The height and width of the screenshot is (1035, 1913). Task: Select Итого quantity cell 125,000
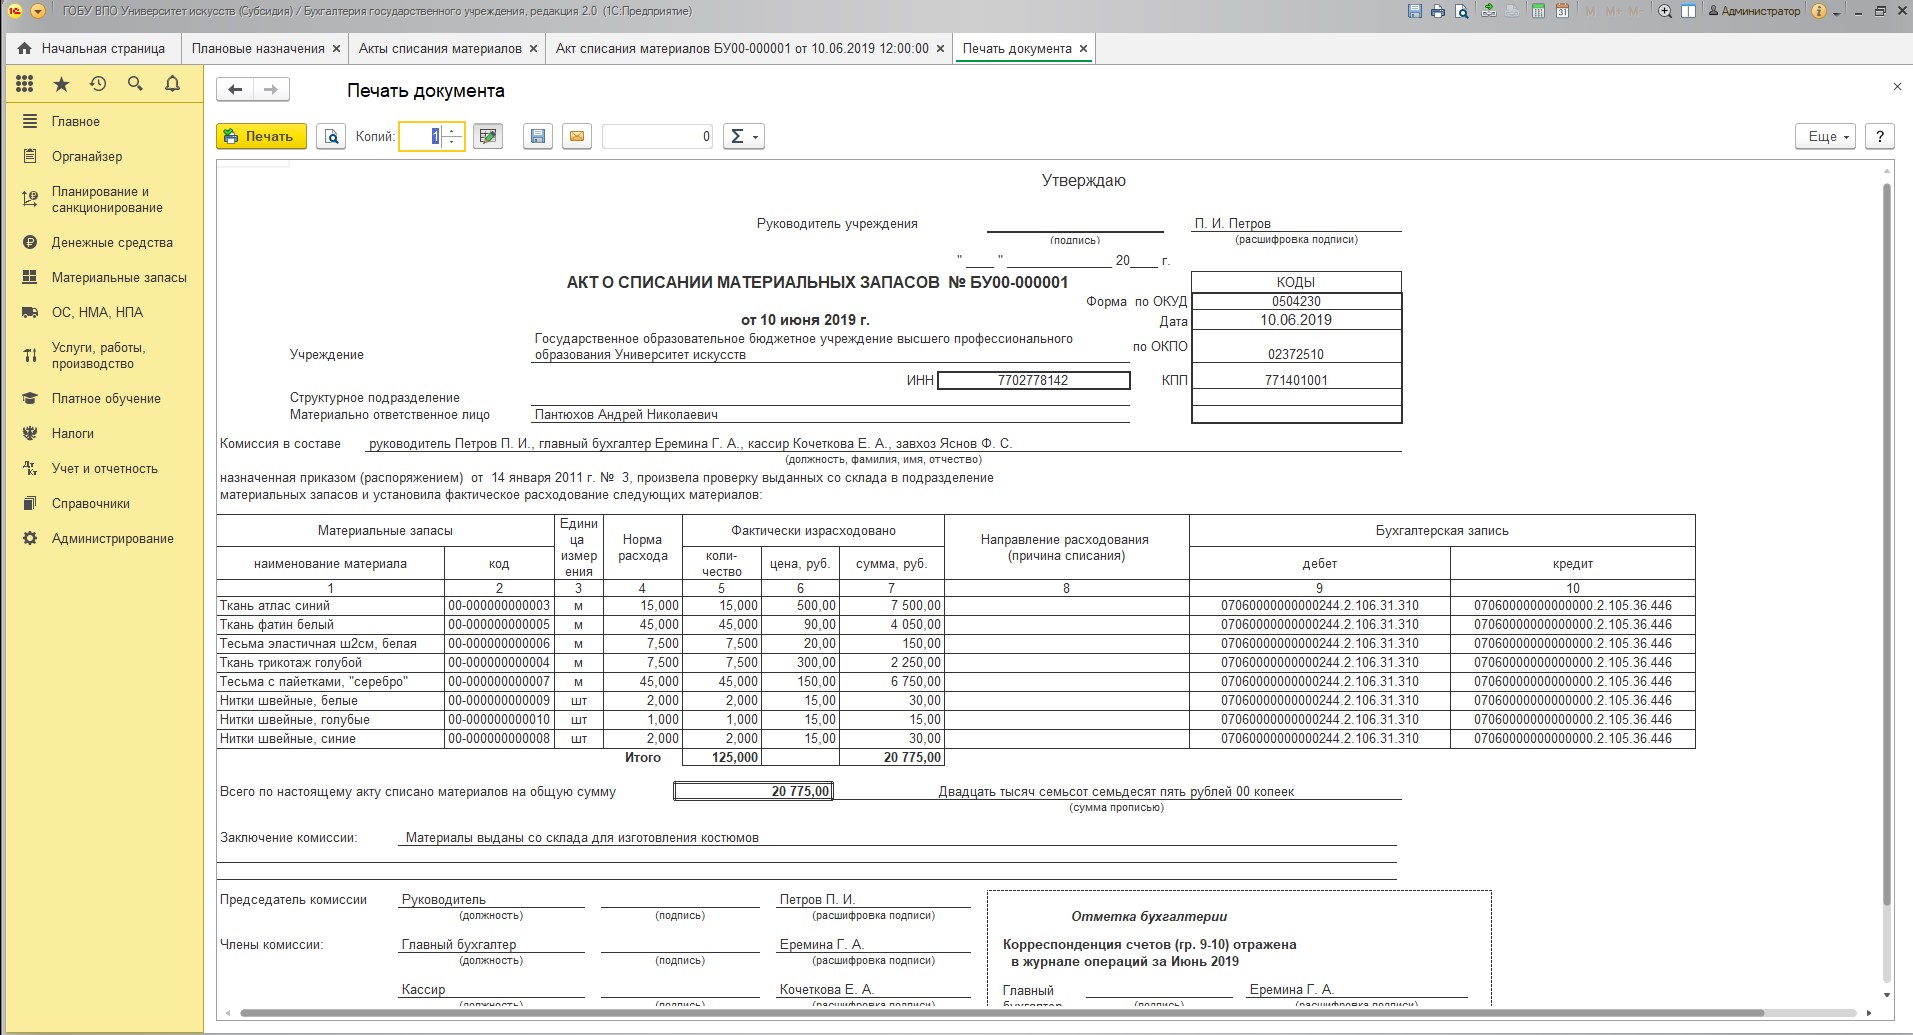721,757
